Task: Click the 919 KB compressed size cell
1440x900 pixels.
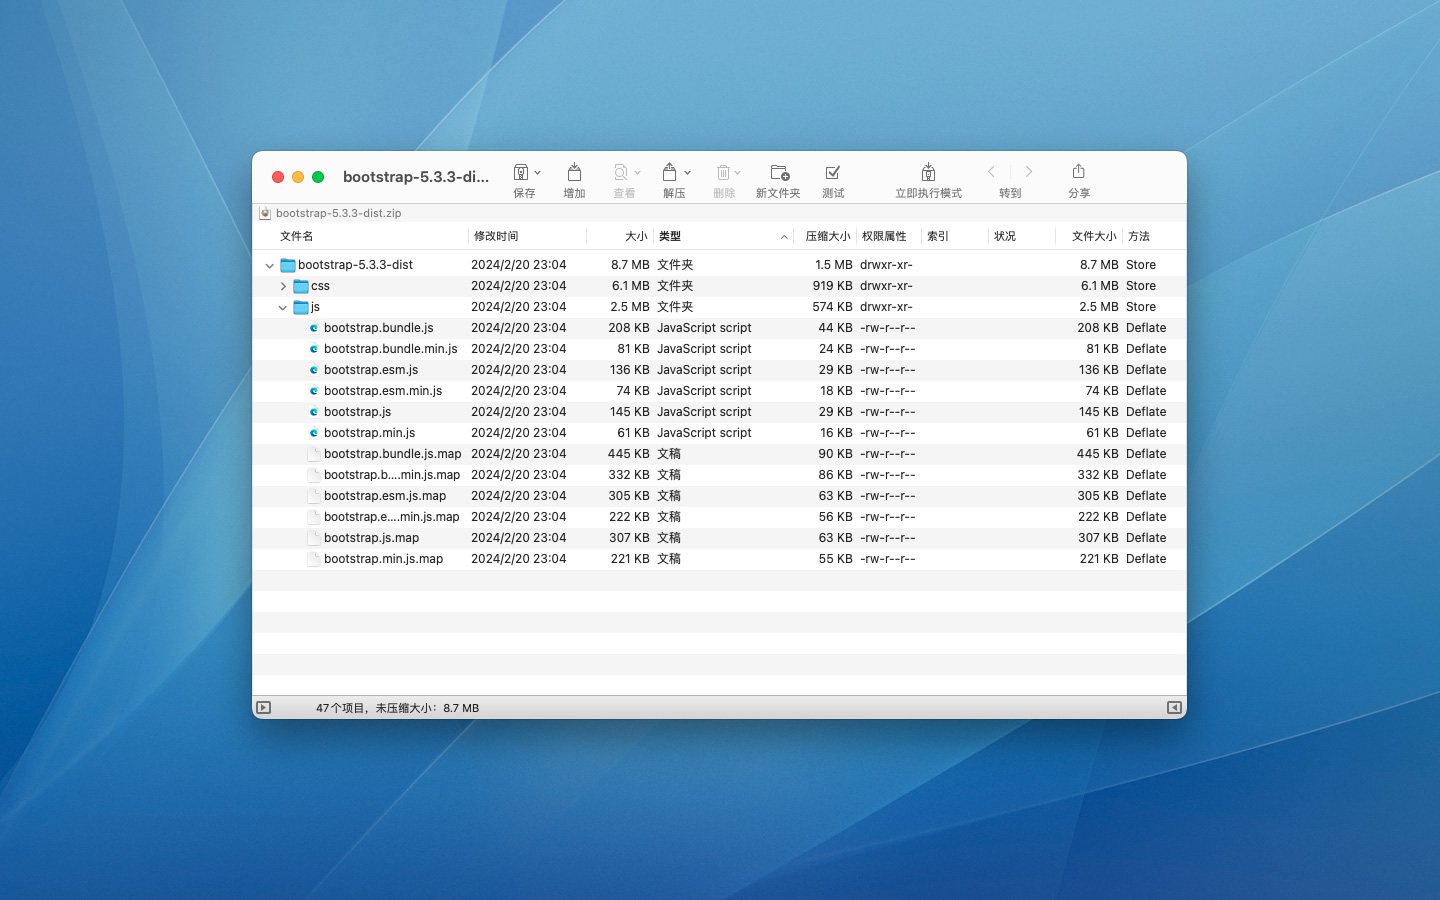Action: point(832,286)
